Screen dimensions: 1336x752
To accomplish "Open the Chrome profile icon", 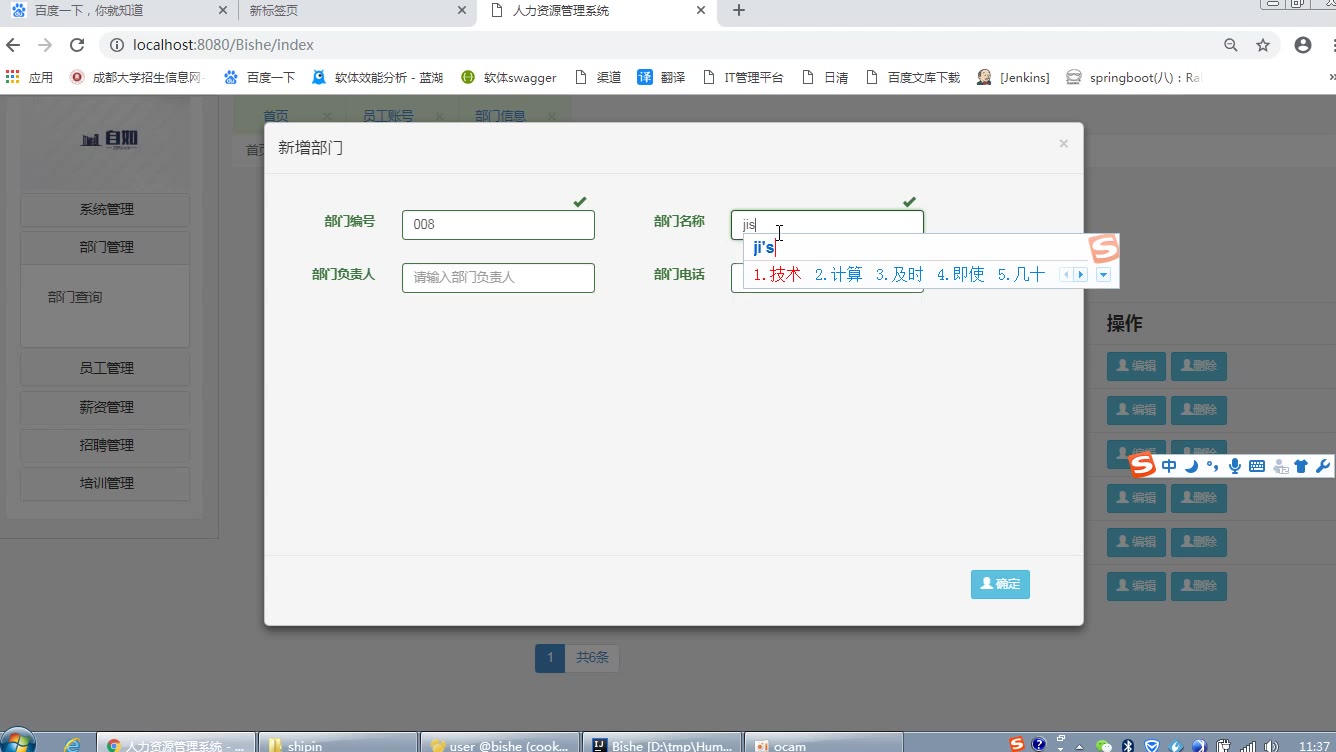I will coord(1302,45).
